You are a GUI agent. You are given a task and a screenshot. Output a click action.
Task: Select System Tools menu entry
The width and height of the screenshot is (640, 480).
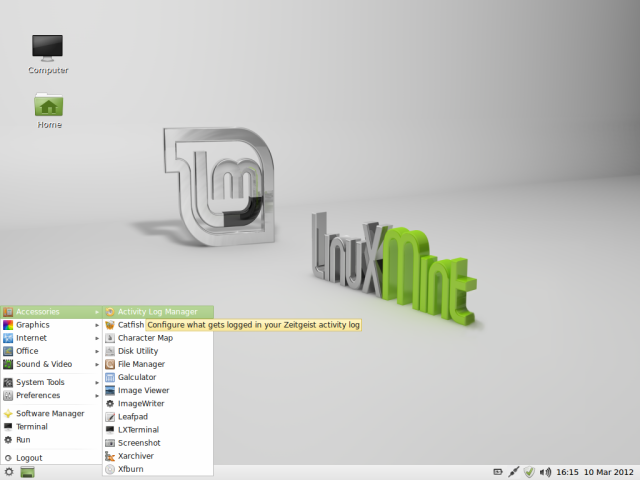pos(51,382)
